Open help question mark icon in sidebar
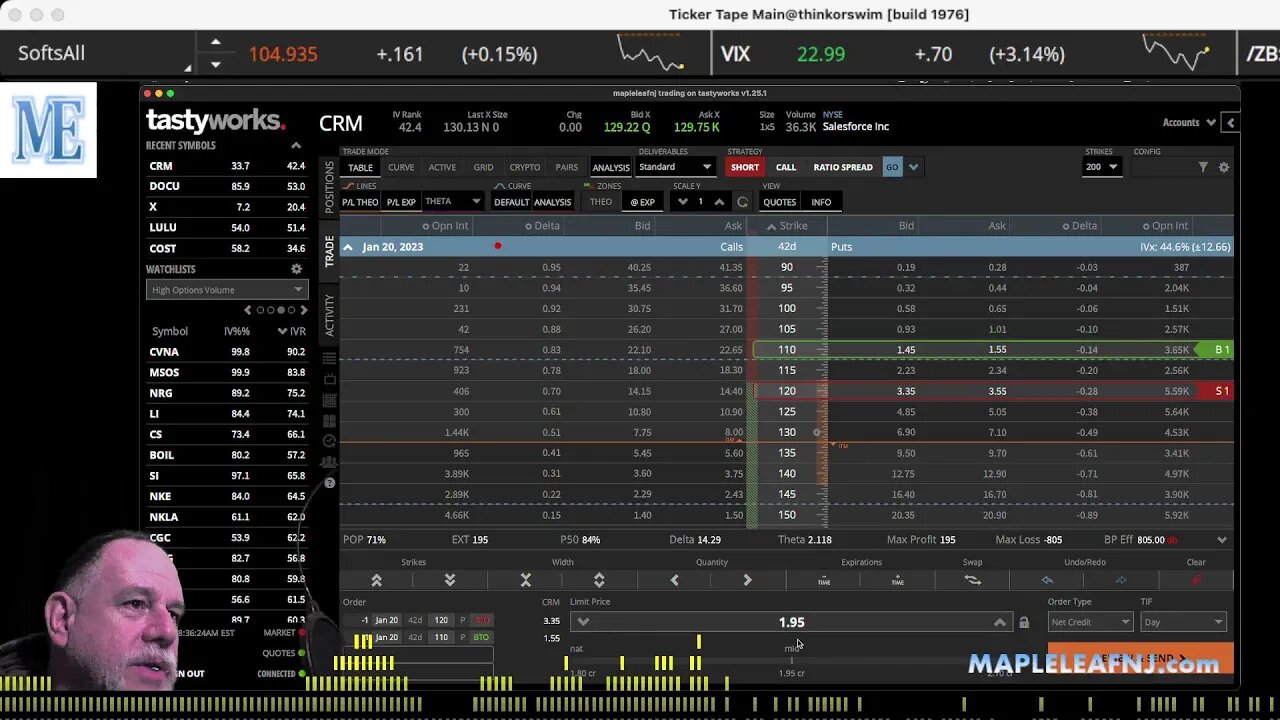 pos(329,483)
